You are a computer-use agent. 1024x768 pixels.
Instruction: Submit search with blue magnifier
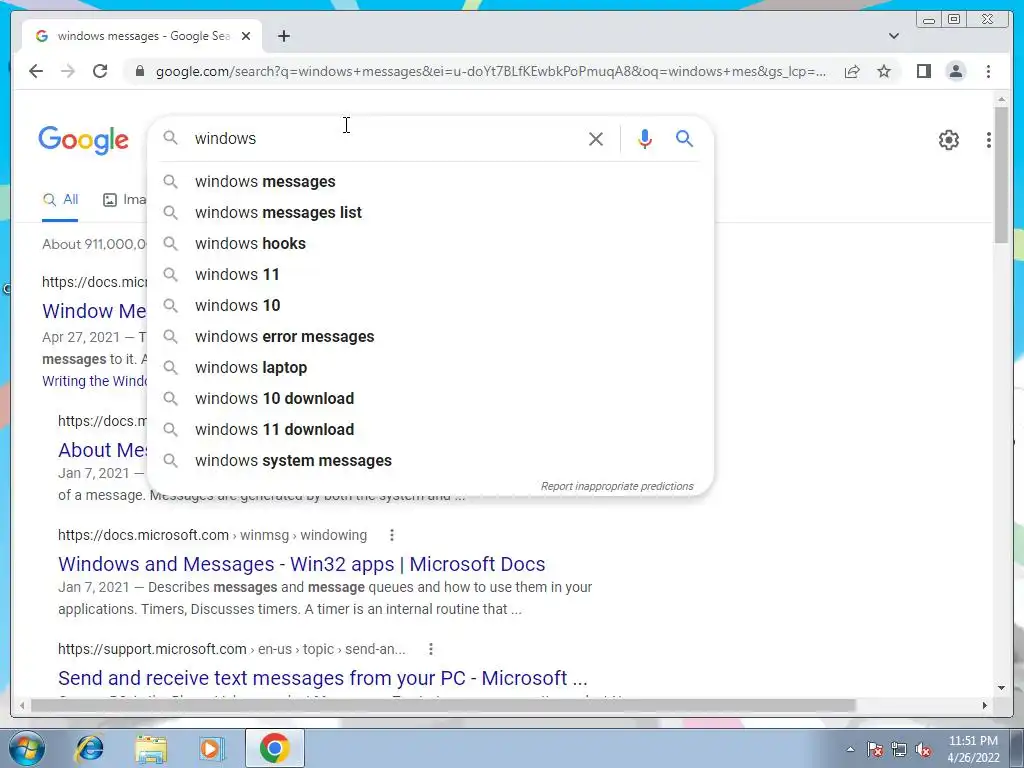(x=684, y=138)
